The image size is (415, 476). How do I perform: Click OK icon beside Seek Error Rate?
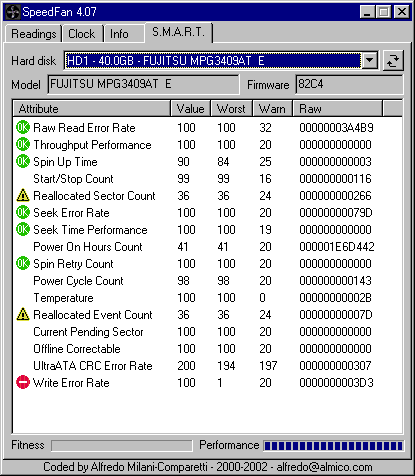click(x=23, y=213)
